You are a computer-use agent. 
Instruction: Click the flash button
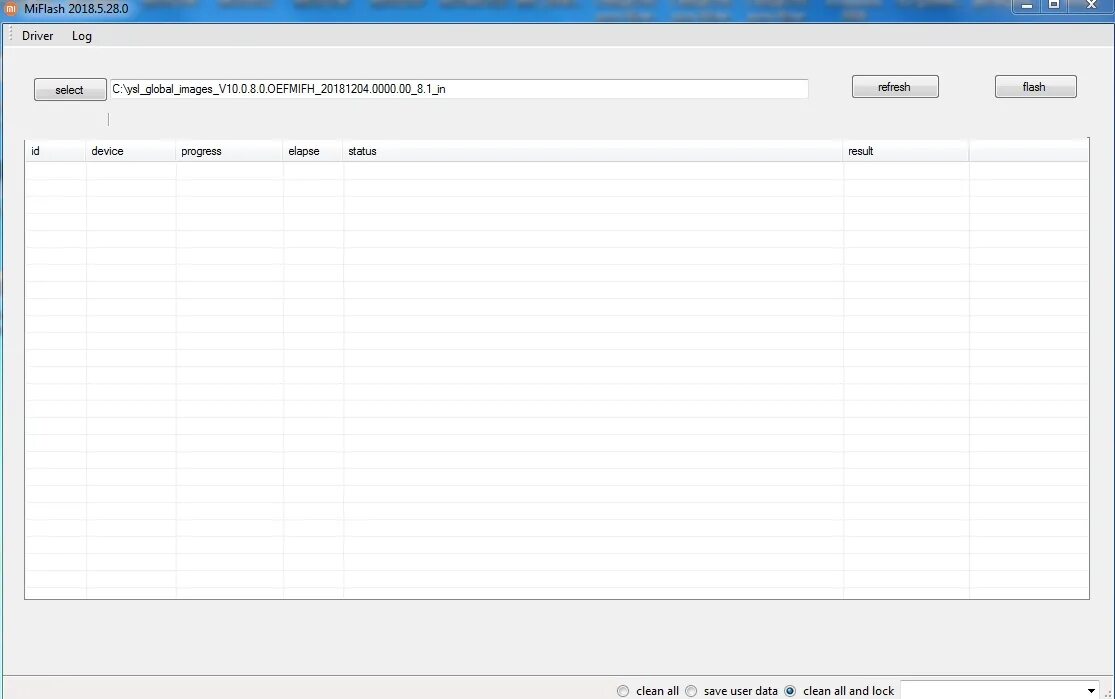[x=1035, y=87]
